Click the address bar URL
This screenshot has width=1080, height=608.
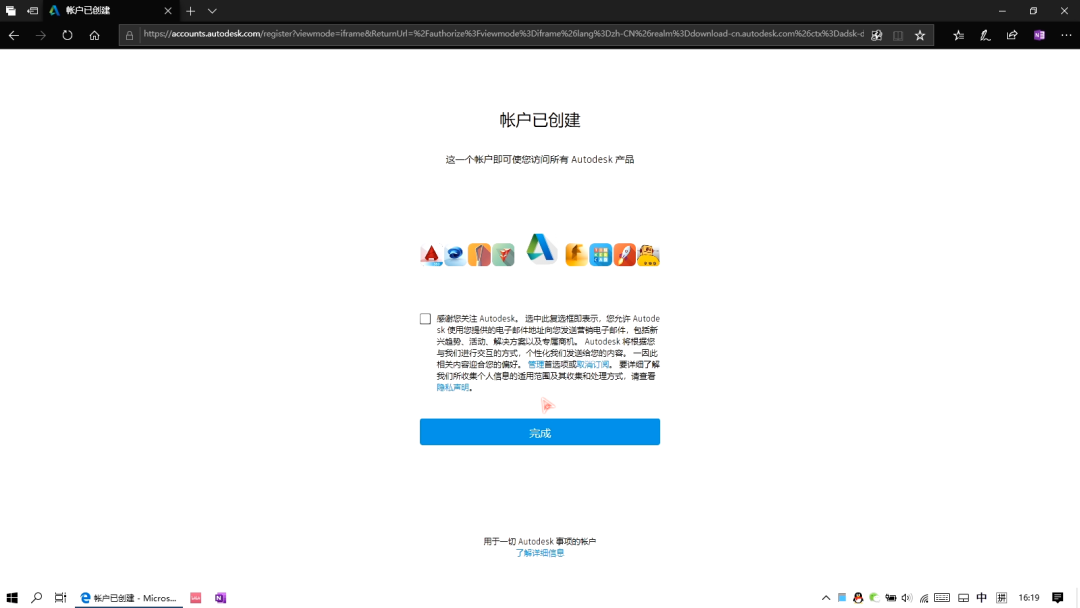(x=503, y=34)
